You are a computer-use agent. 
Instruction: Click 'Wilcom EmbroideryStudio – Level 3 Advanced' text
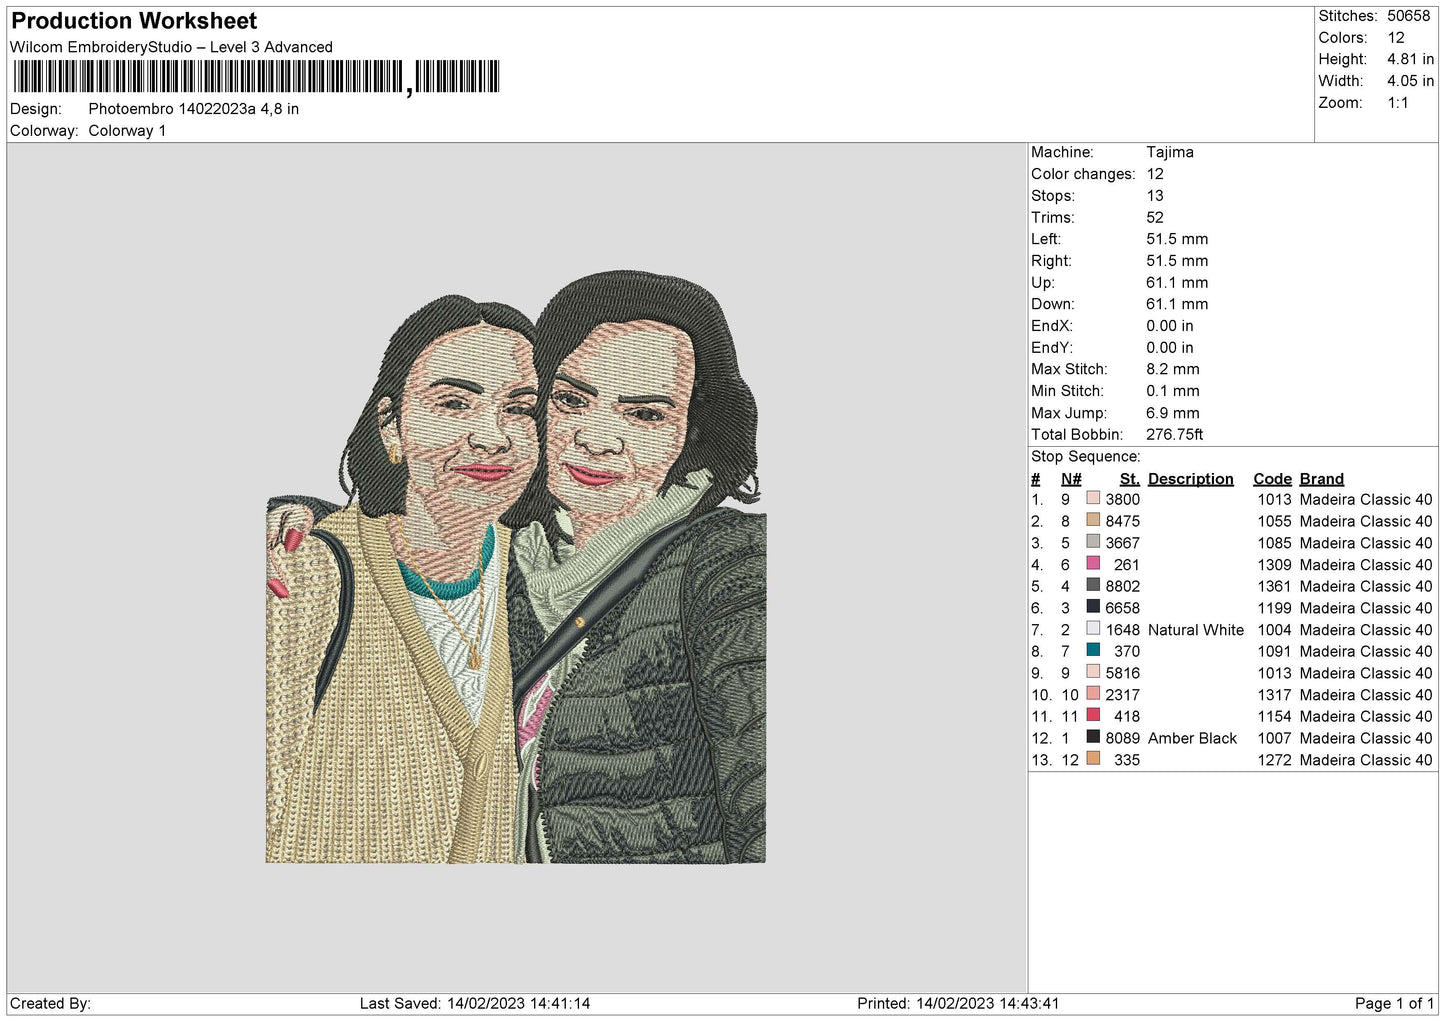[171, 47]
